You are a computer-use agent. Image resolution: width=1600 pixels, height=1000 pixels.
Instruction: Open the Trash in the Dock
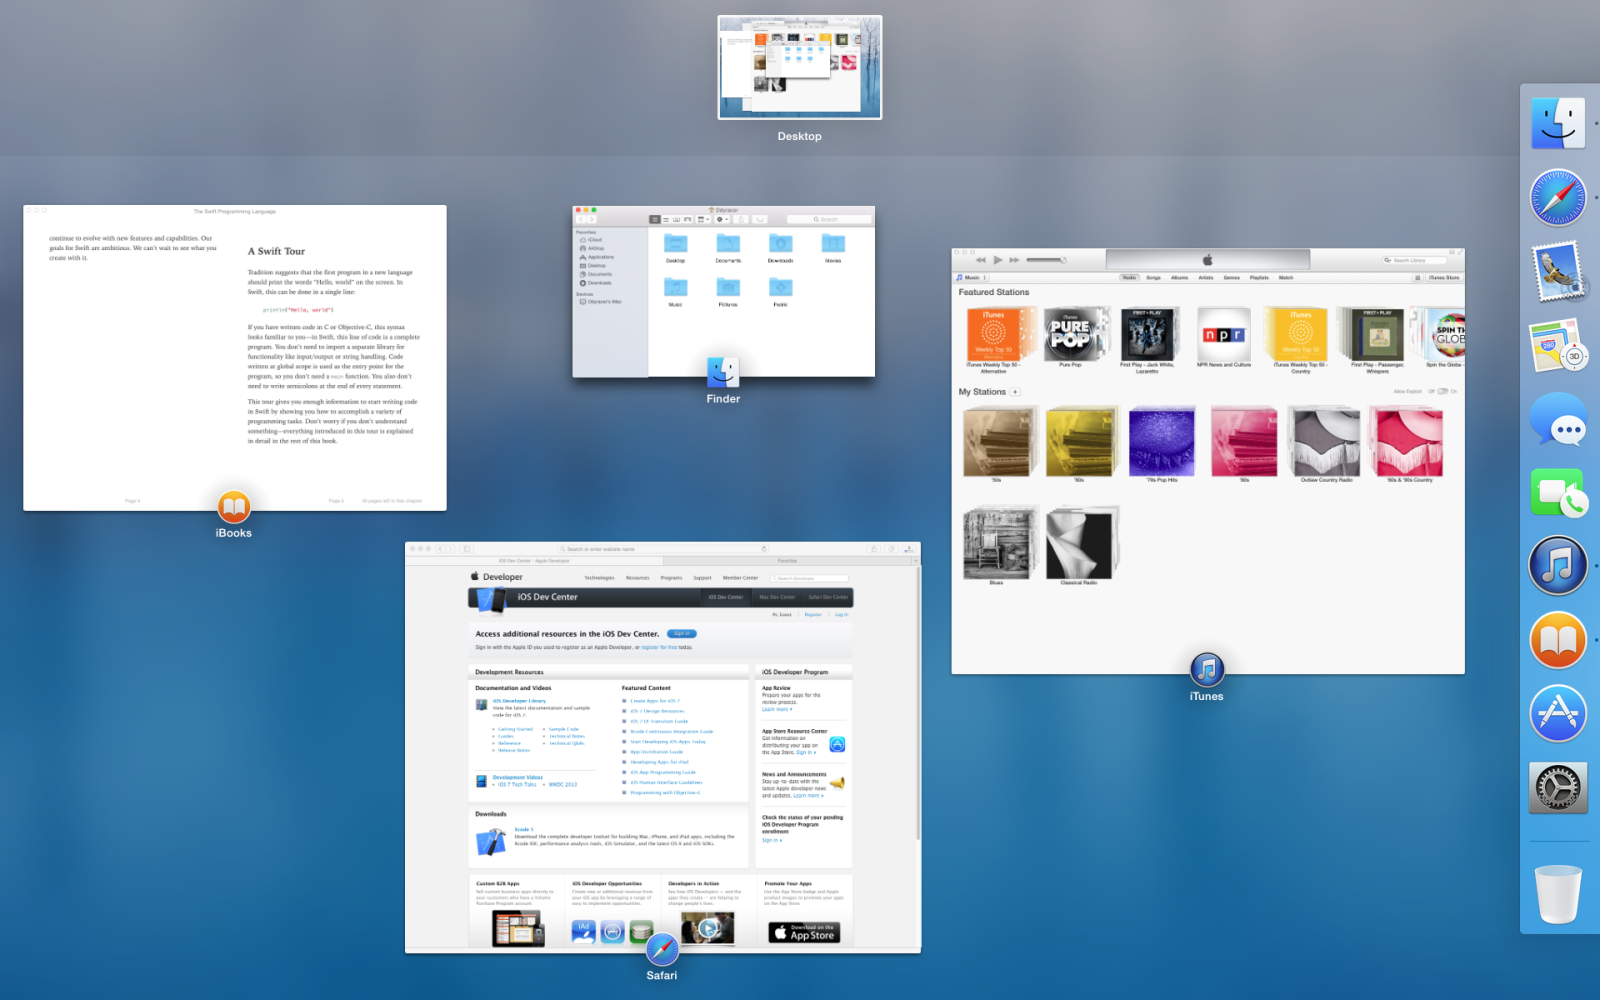1558,894
